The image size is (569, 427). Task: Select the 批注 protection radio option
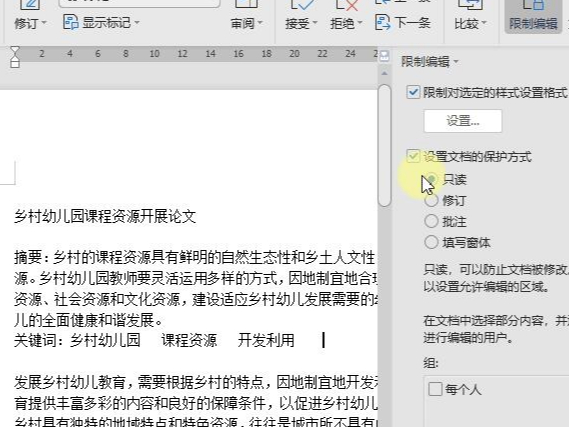tap(431, 221)
